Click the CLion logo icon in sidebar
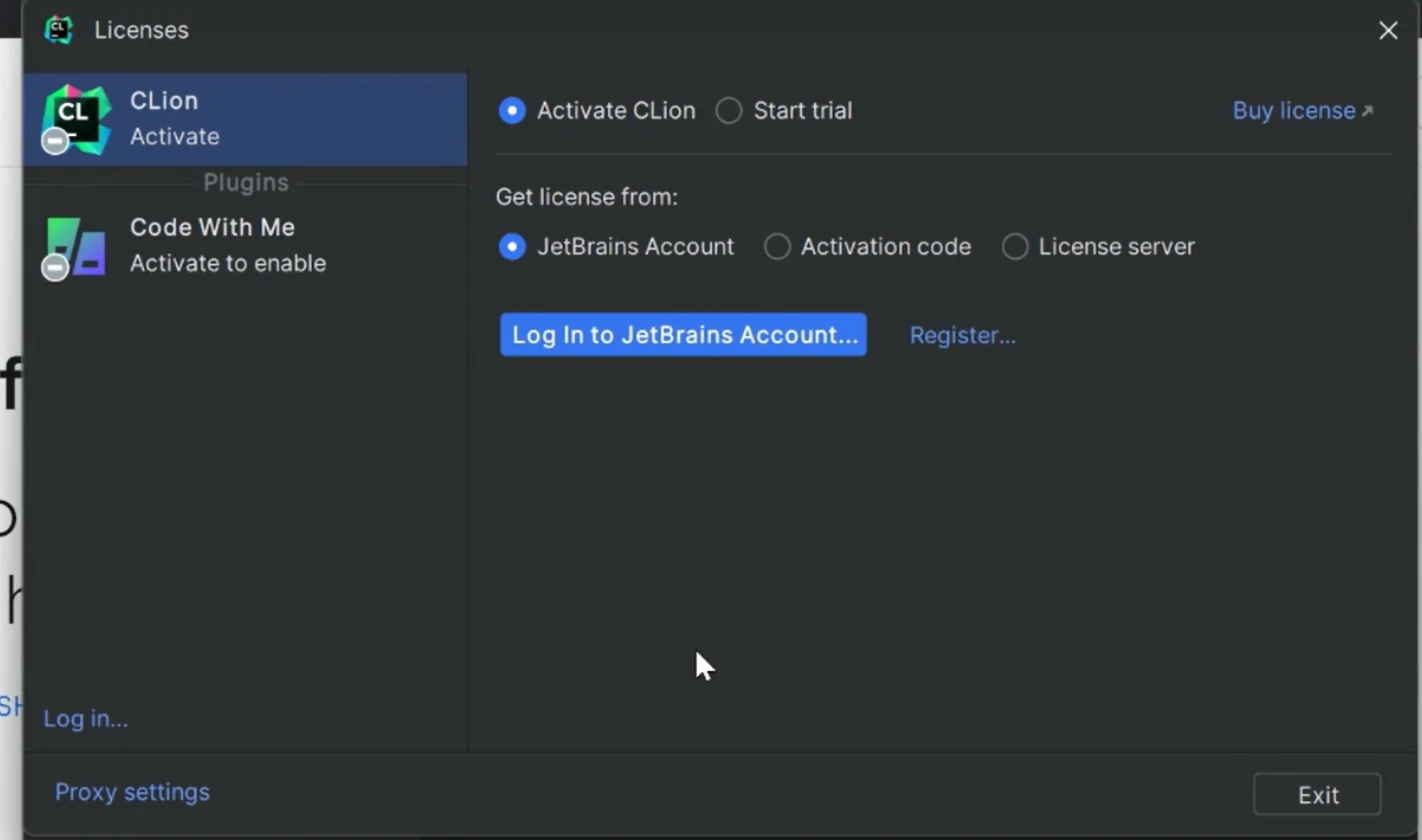The height and width of the screenshot is (840, 1422). [x=76, y=119]
